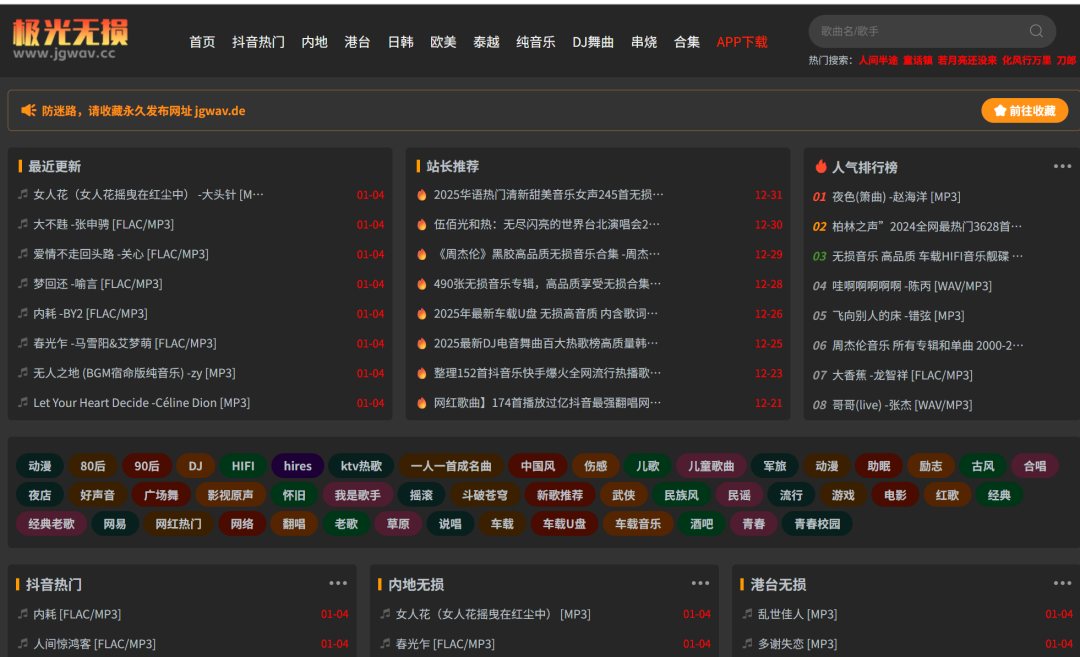
Task: Click the music note icon beside 内耗
Action: click(x=22, y=313)
